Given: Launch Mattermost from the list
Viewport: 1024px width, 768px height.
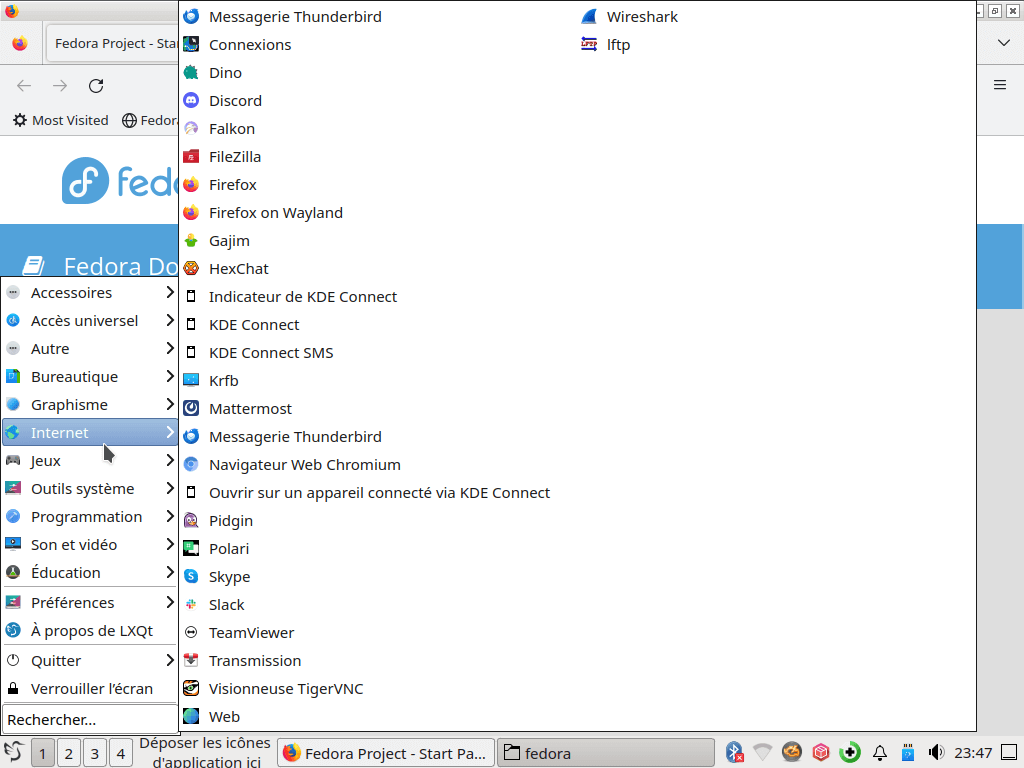Looking at the screenshot, I should coord(237,409).
